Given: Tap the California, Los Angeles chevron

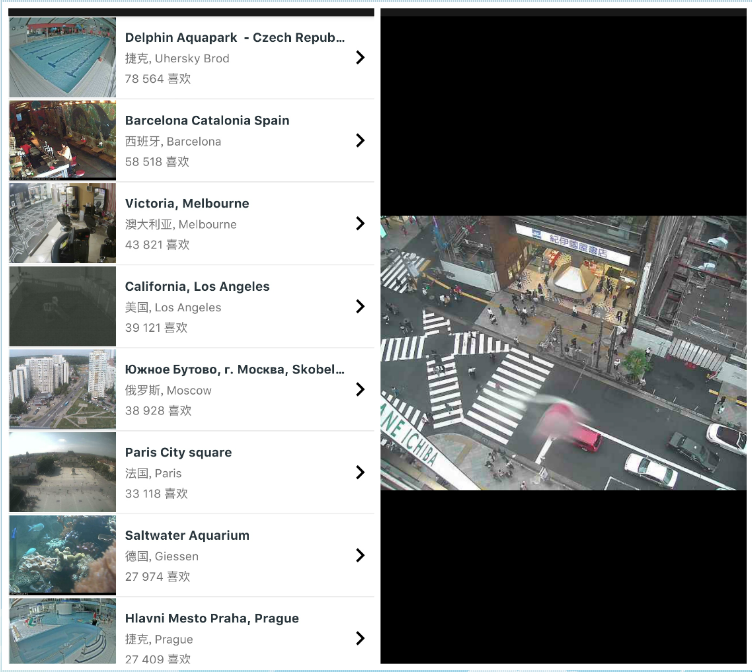Looking at the screenshot, I should [x=360, y=307].
